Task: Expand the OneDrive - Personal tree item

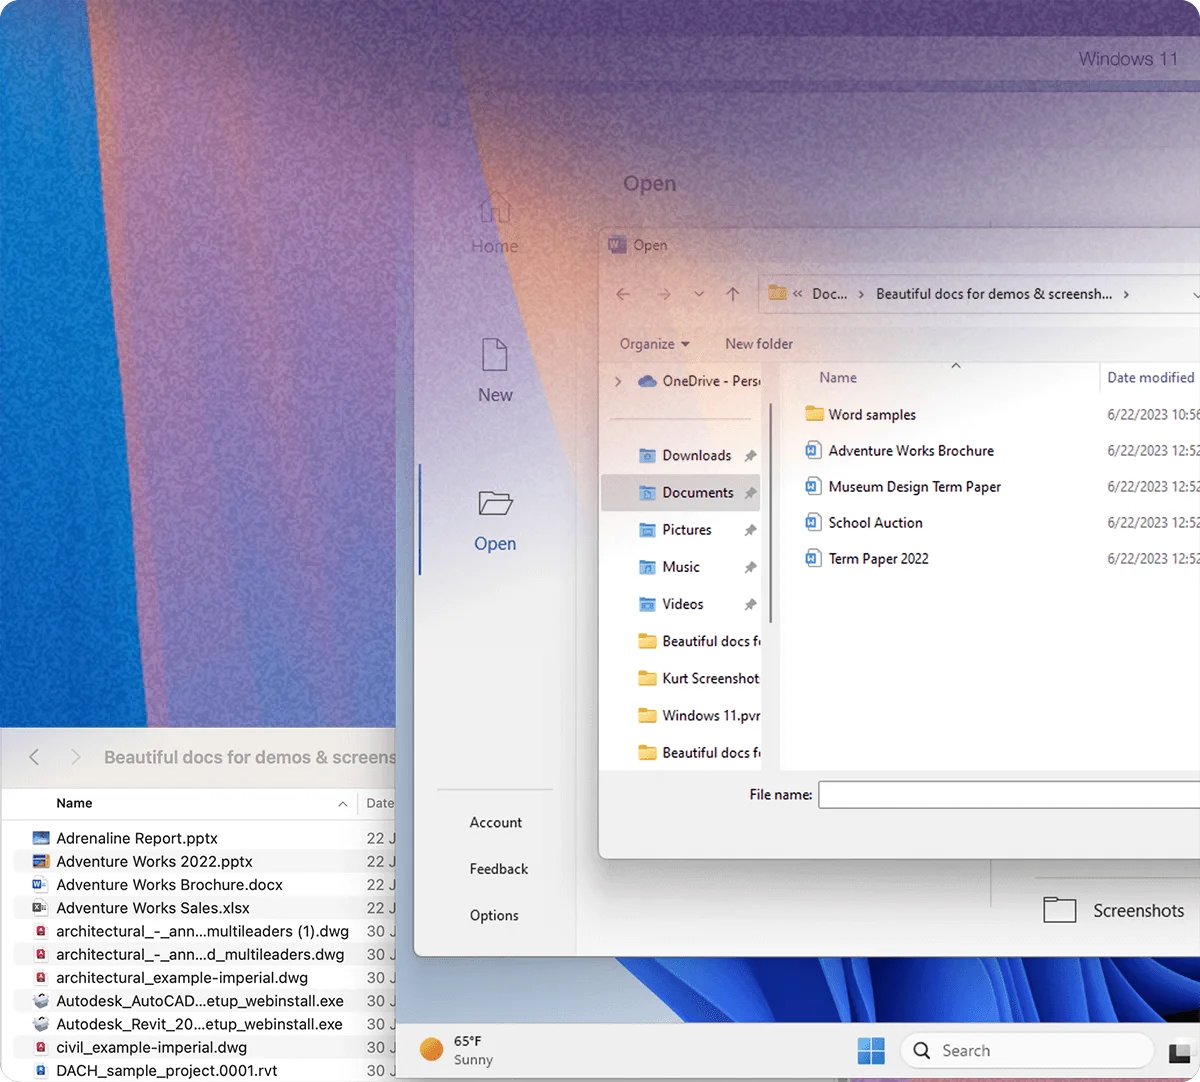Action: (619, 381)
